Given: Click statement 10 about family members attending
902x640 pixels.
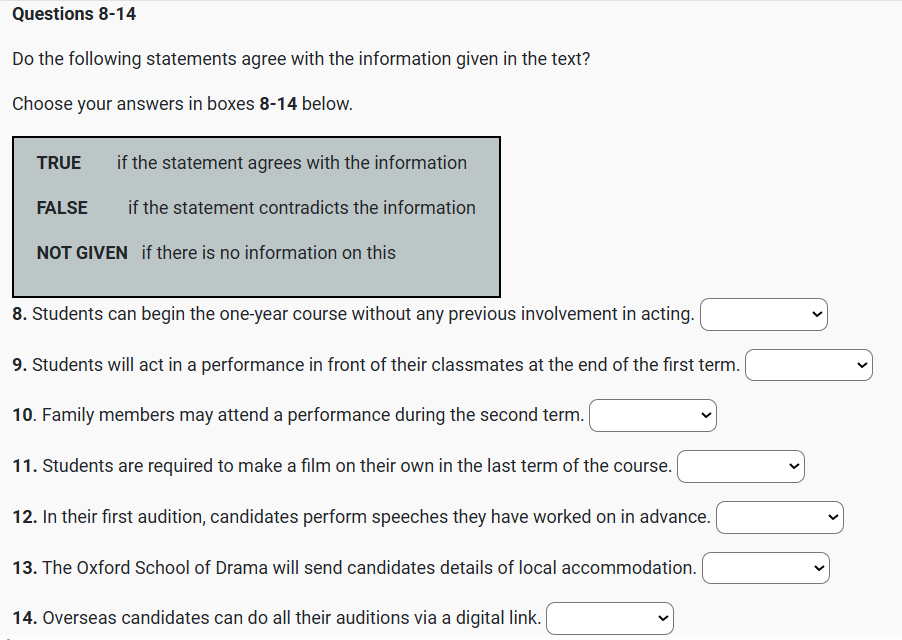Looking at the screenshot, I should (299, 415).
